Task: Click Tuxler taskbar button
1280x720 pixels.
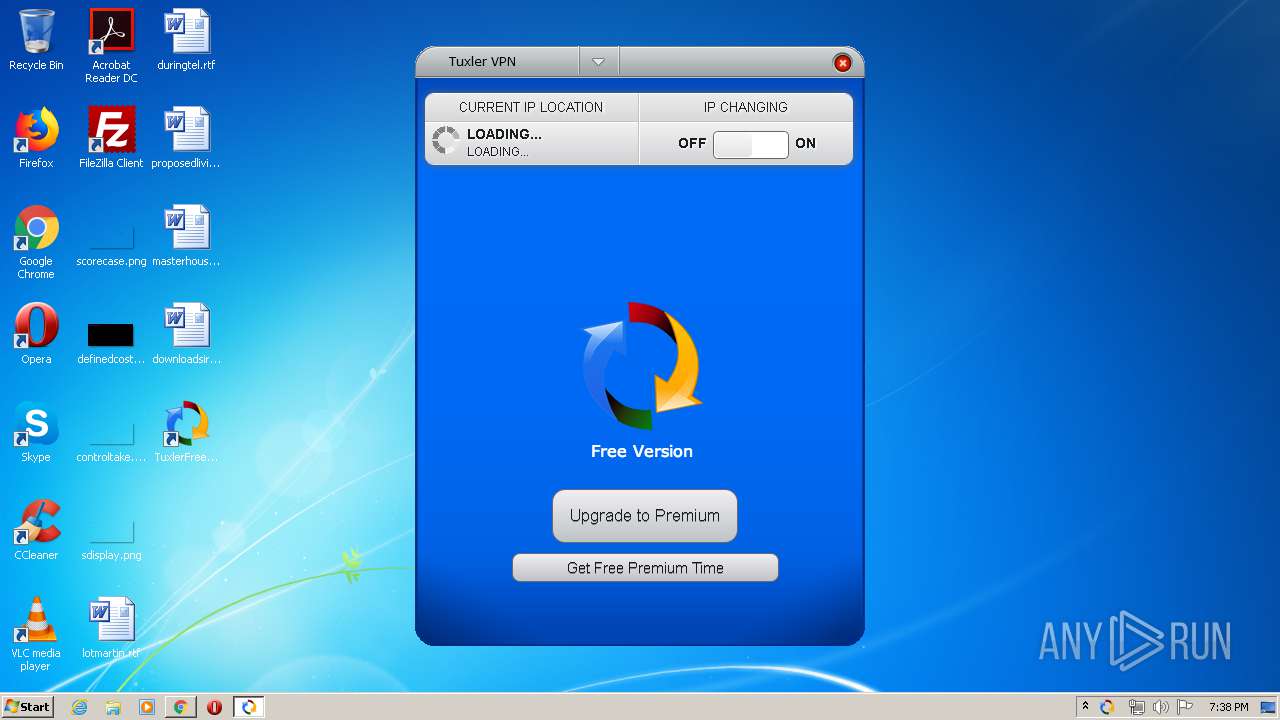Action: (x=249, y=707)
